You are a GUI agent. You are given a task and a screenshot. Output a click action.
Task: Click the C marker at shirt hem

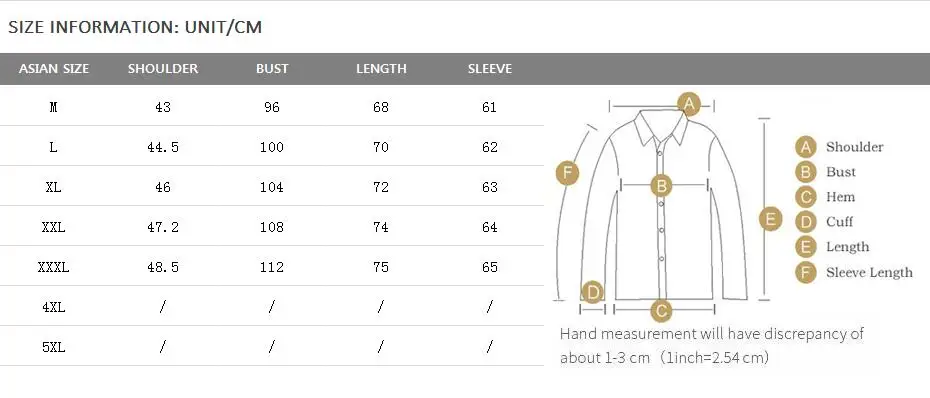point(661,310)
